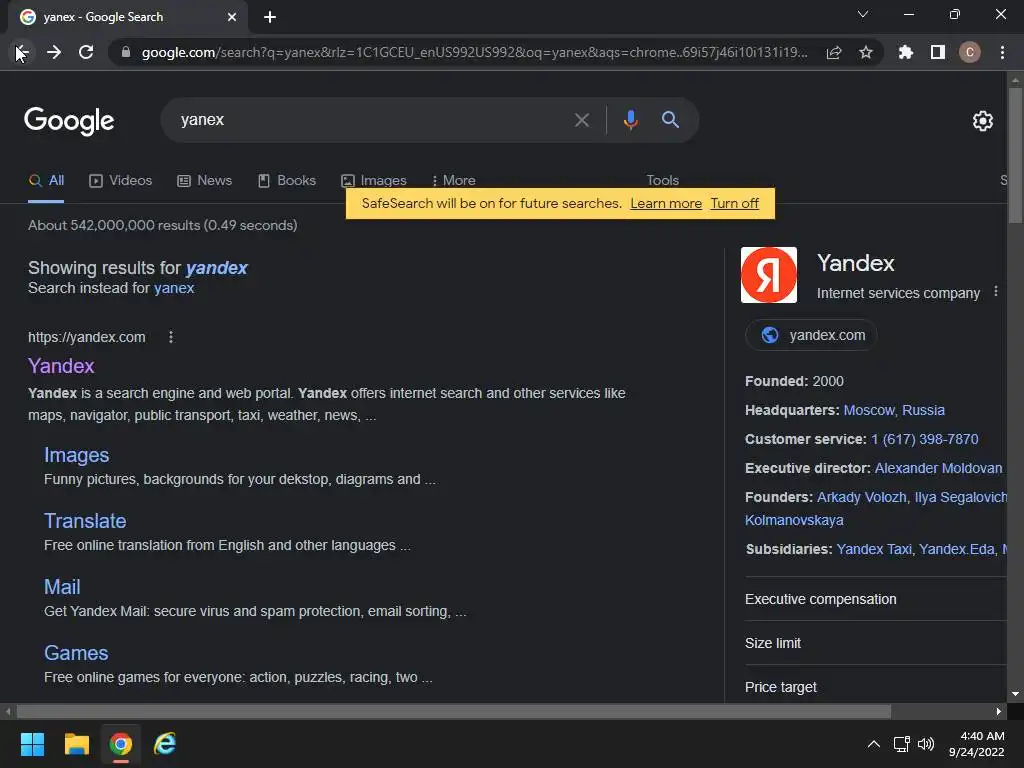The image size is (1024, 768).
Task: Click the corrected yandex suggestion link
Action: (x=216, y=268)
